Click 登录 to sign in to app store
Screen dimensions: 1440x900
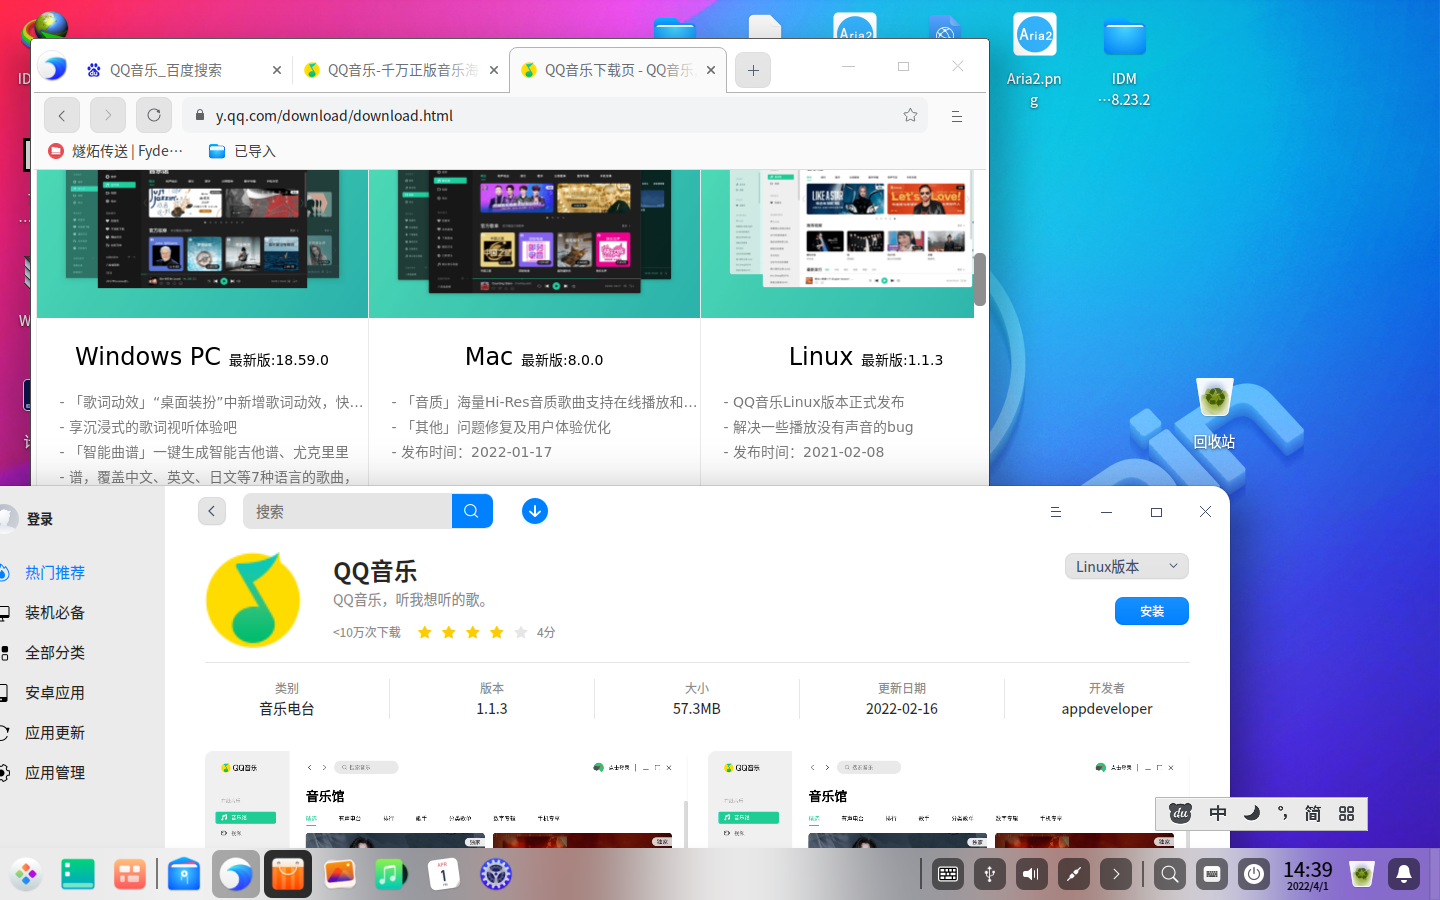(x=39, y=519)
